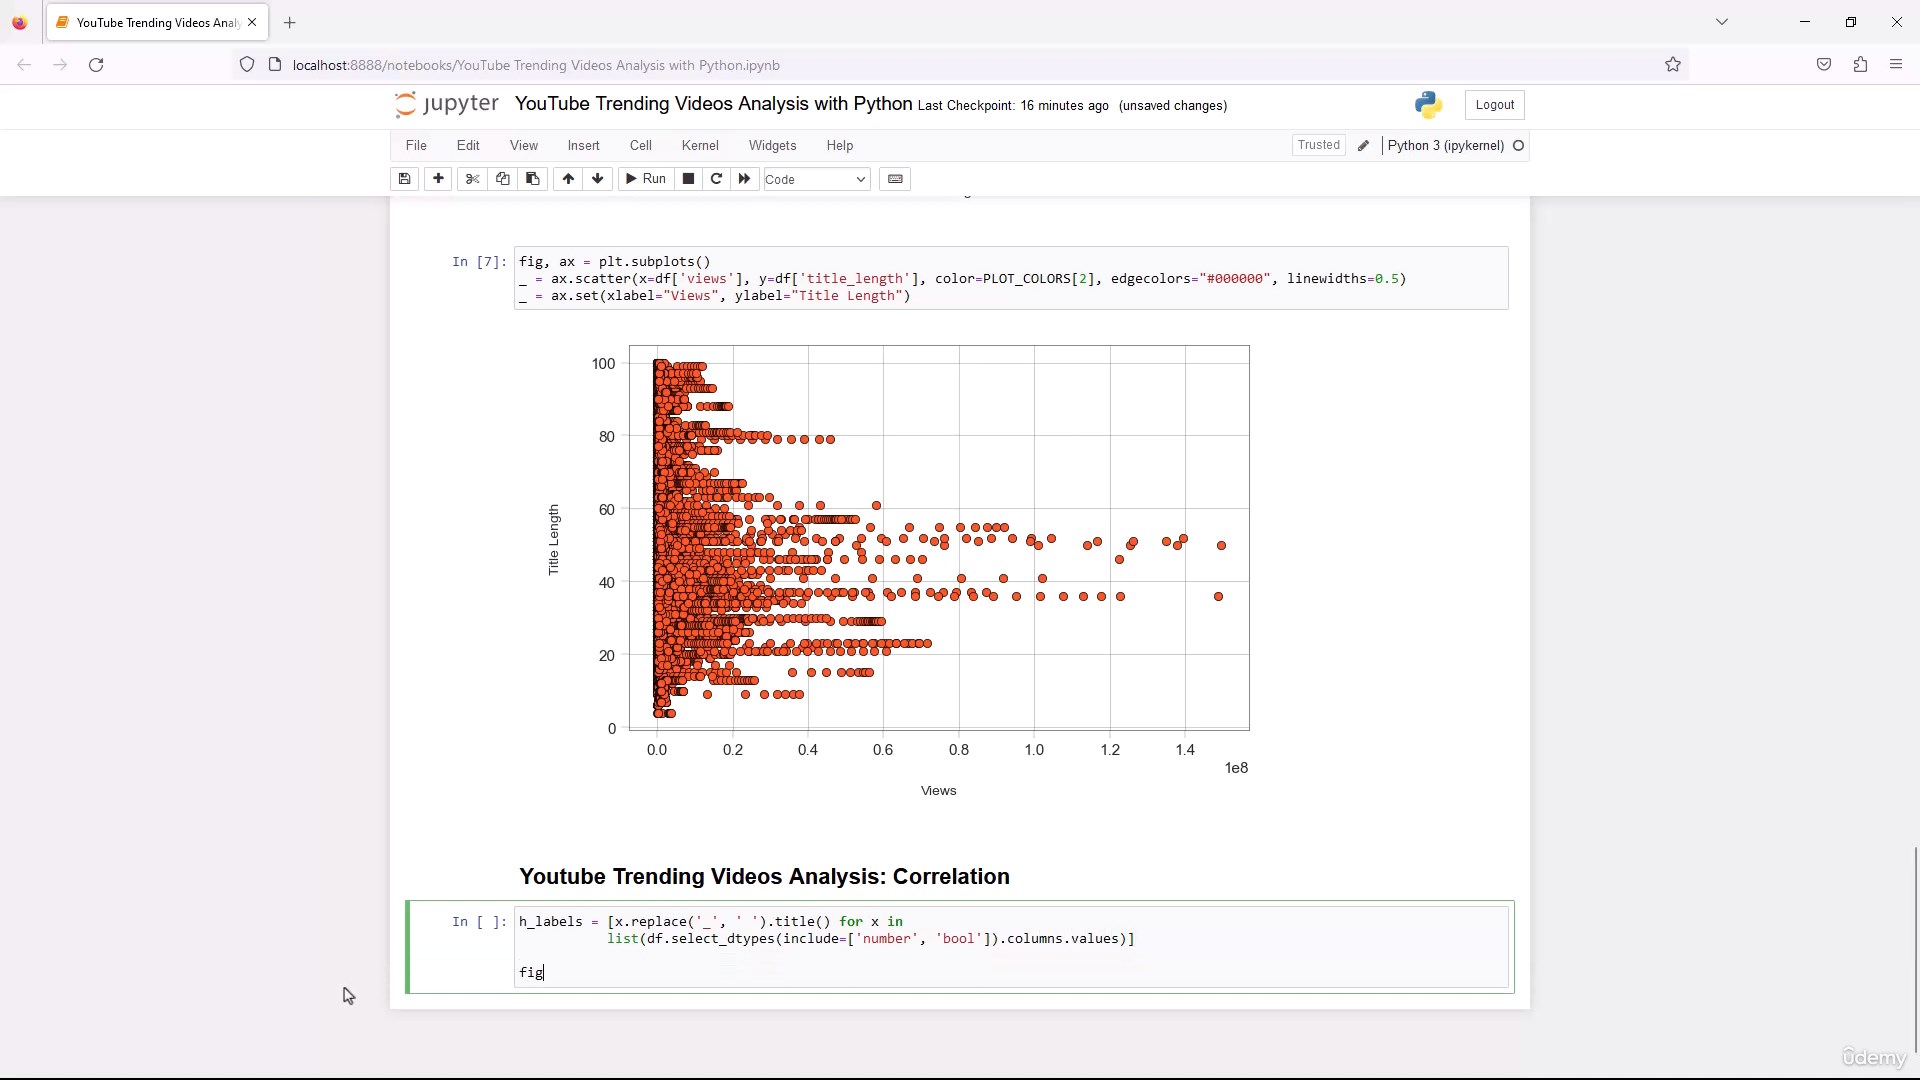Click the notebook title to rename
Screen dimensions: 1920x1080
tap(713, 104)
